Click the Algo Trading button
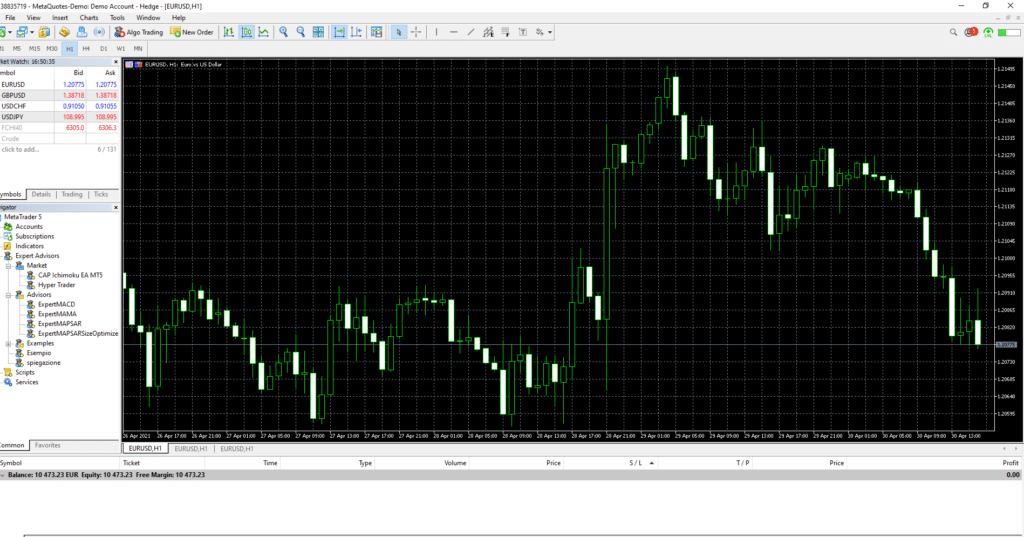This screenshot has width=1024, height=537. (x=138, y=32)
